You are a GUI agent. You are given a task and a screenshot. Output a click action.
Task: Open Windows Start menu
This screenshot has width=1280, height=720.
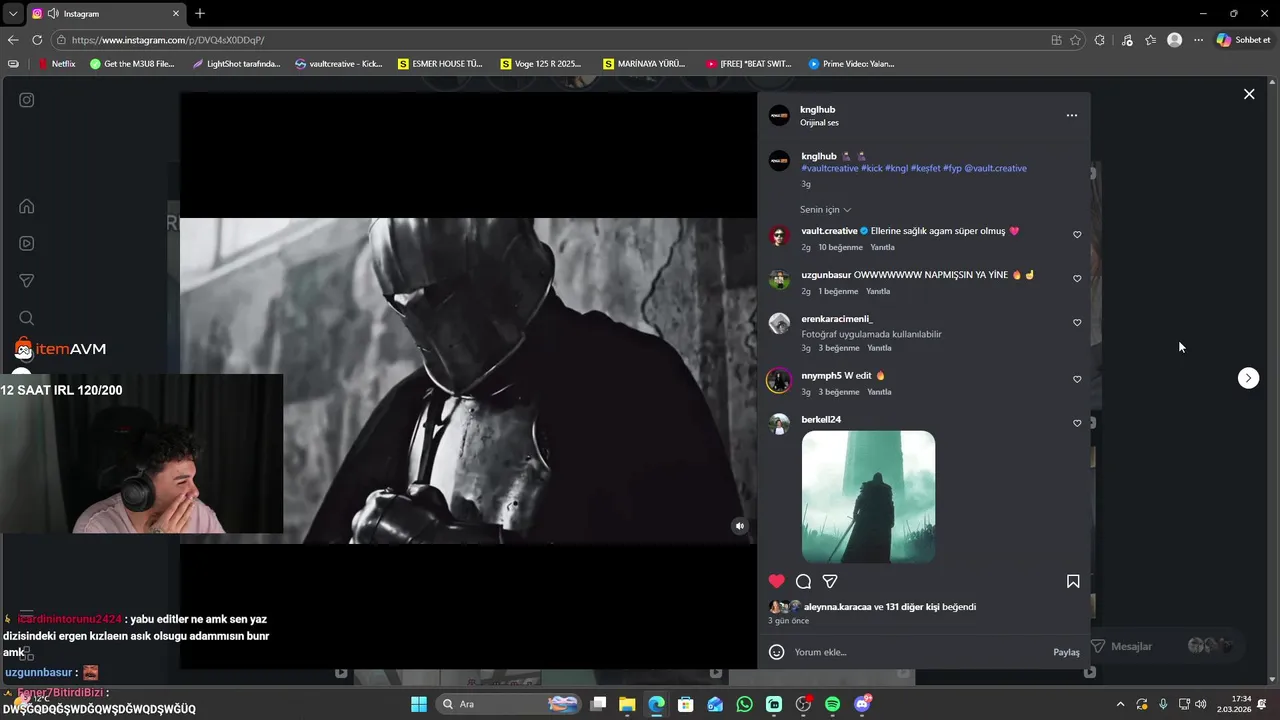[x=419, y=704]
